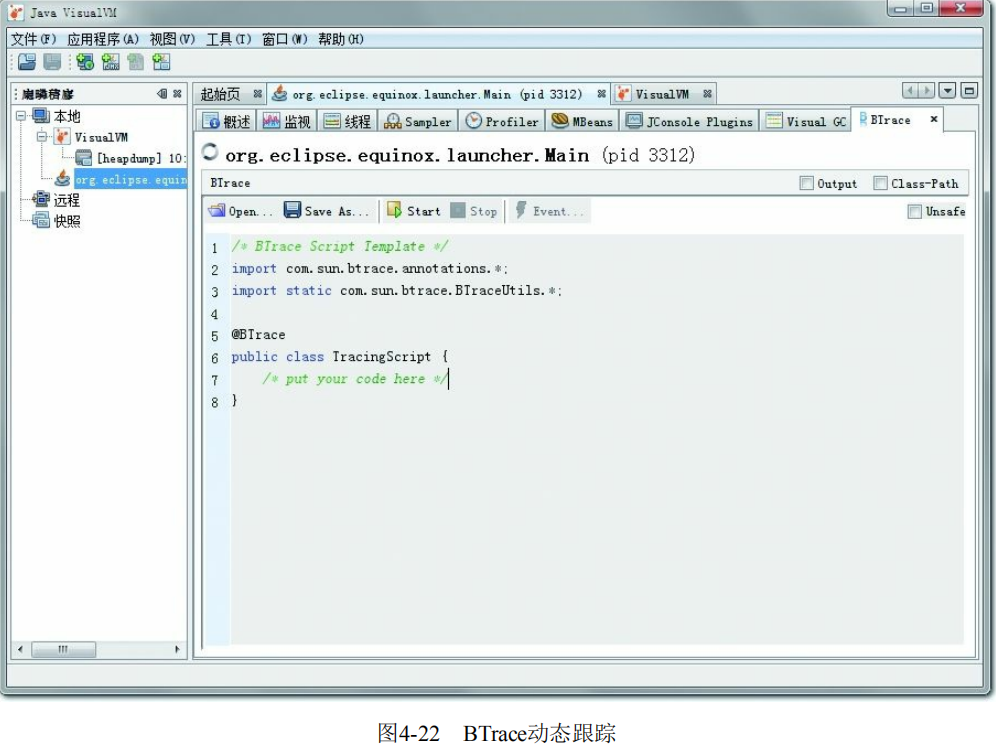Click 'import com.sun.btrace.annotations.*' line
Viewport: 996px width, 750px height.
pos(370,269)
